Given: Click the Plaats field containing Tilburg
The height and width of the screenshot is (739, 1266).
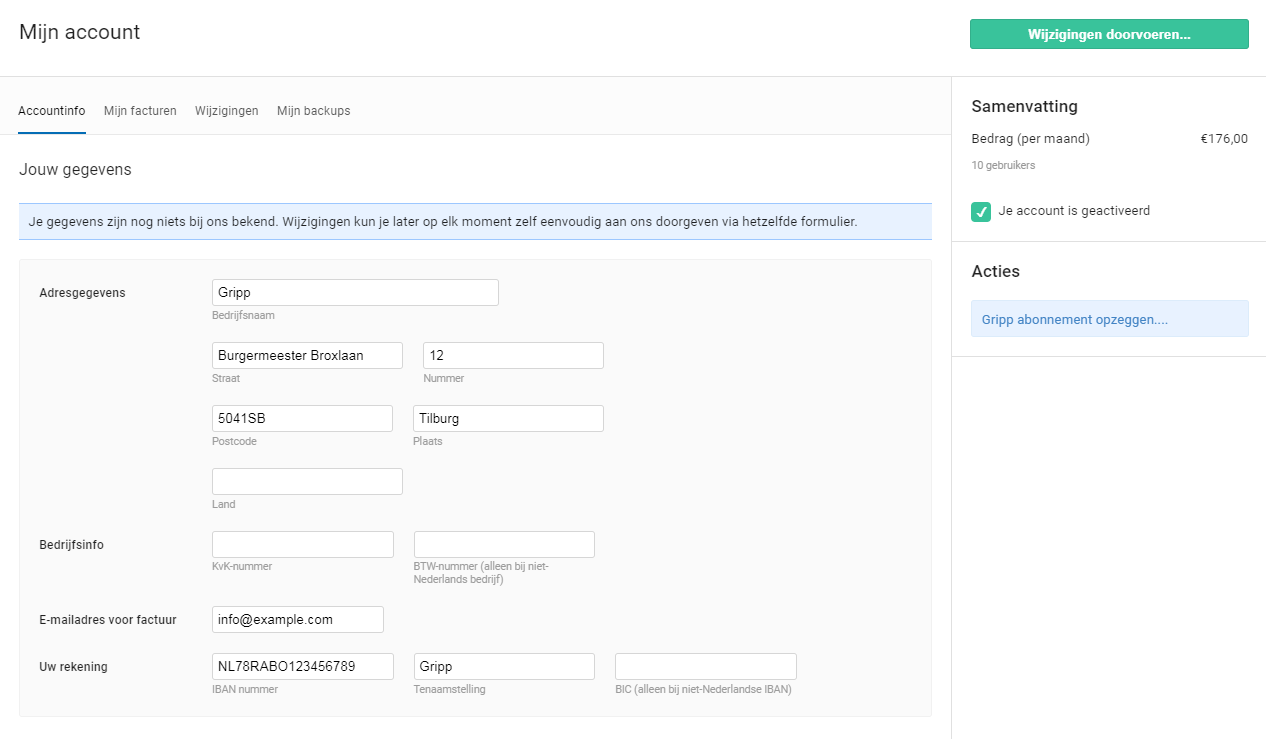Looking at the screenshot, I should 508,419.
